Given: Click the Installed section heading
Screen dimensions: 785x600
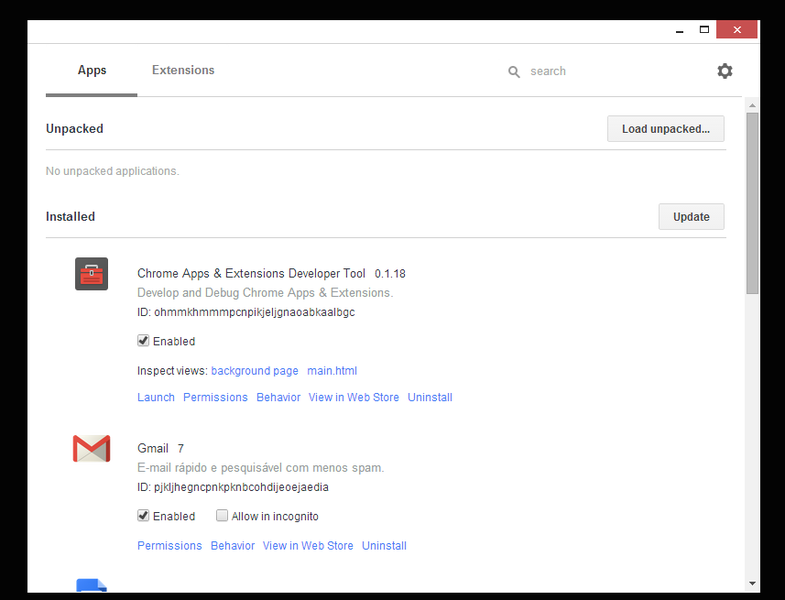Looking at the screenshot, I should coord(71,217).
